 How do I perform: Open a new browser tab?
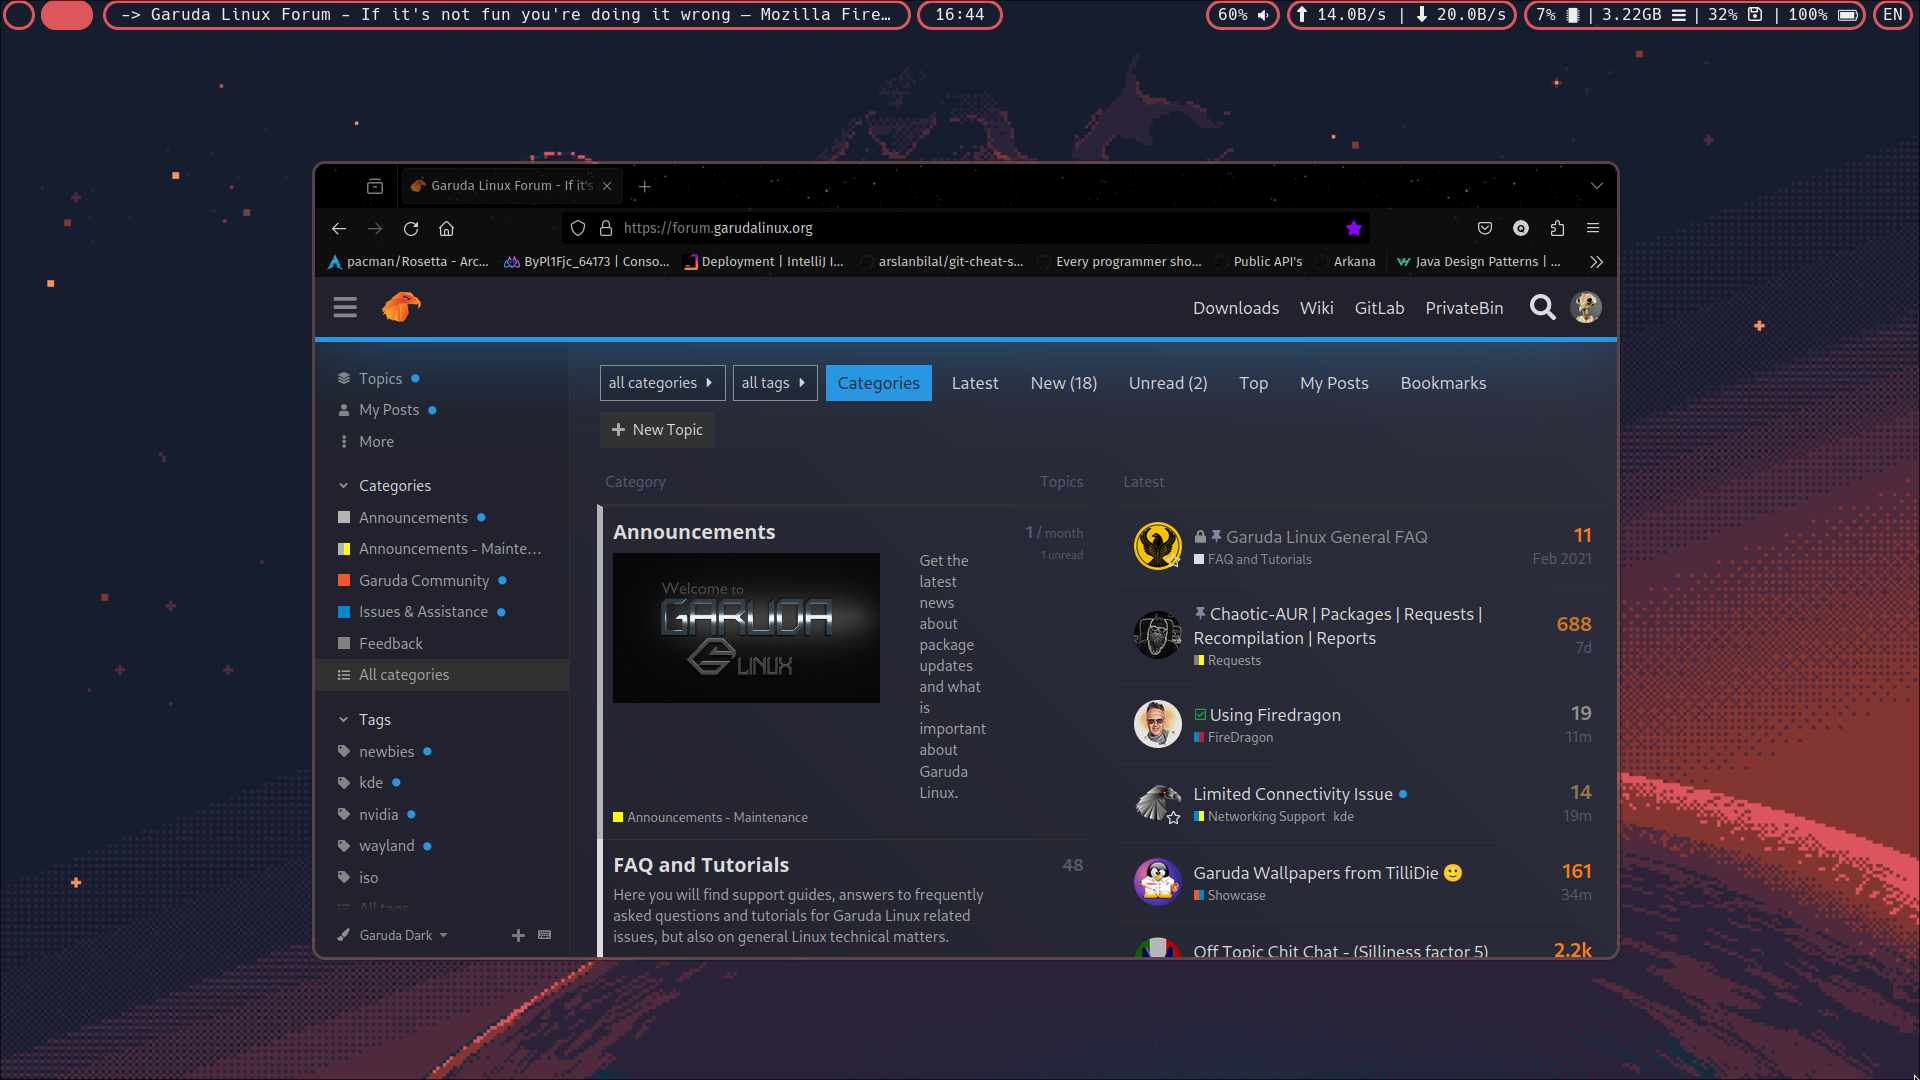[x=645, y=187]
